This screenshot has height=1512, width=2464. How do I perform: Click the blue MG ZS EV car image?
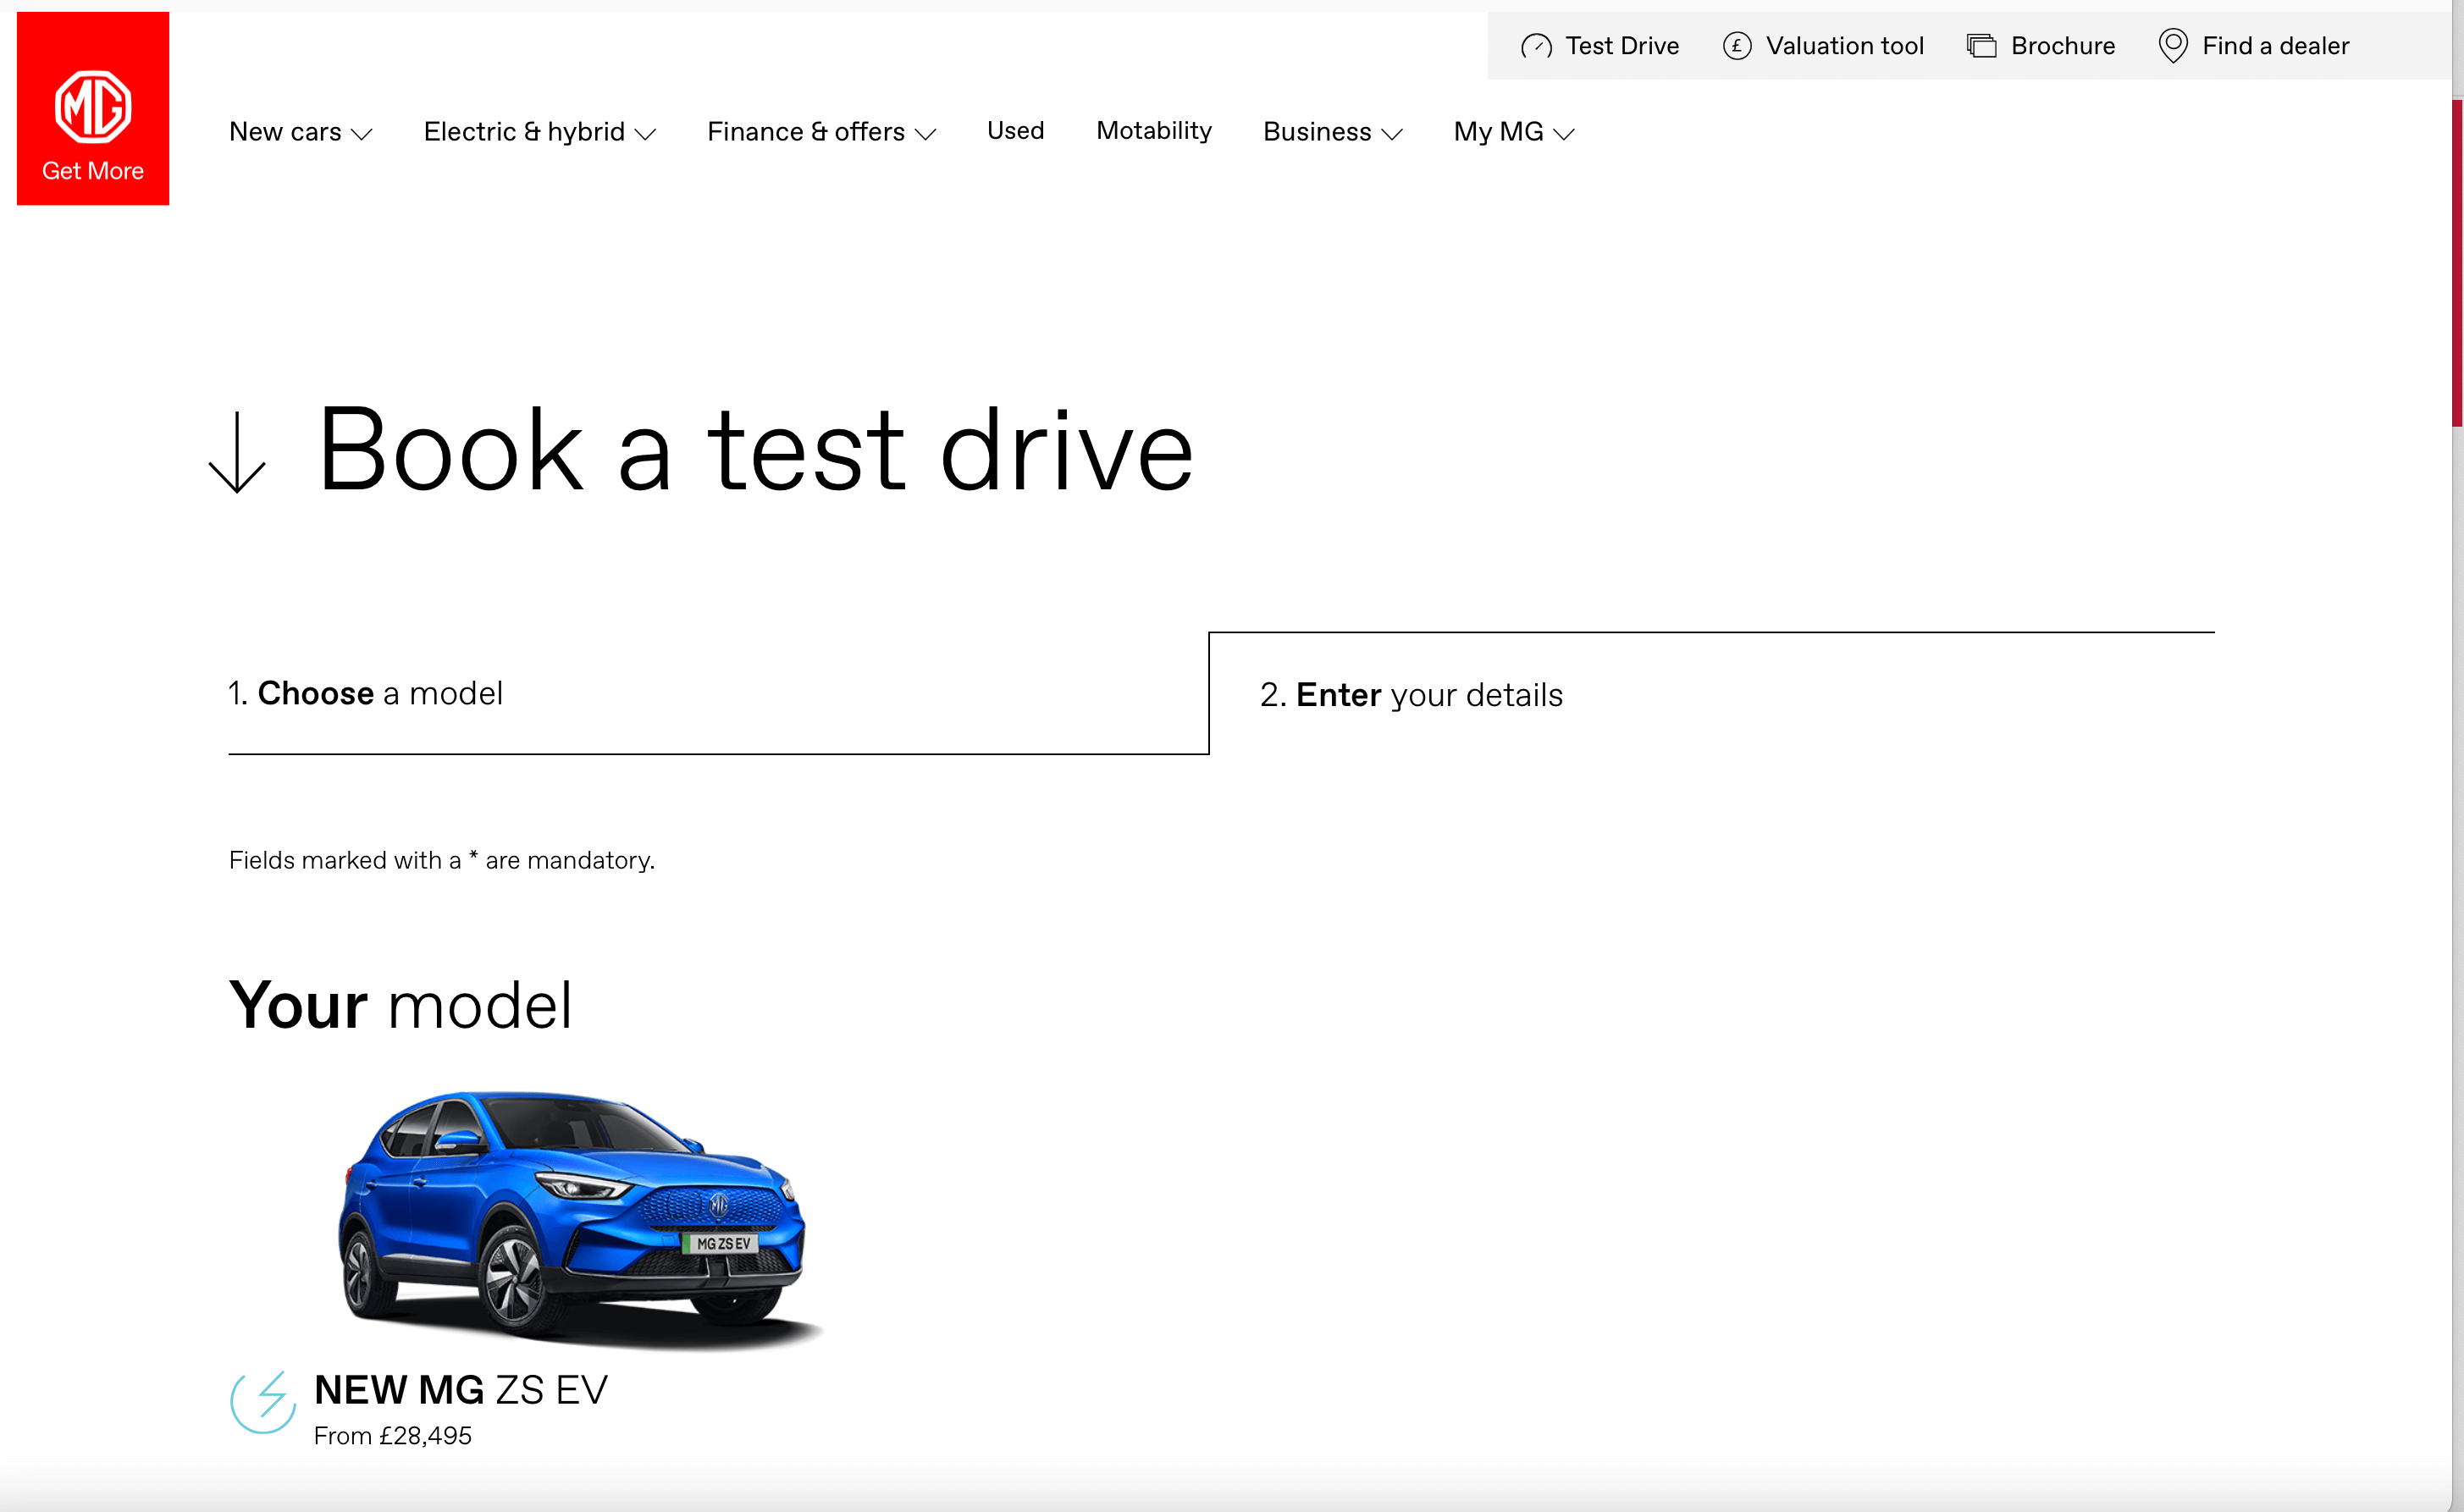point(582,1220)
